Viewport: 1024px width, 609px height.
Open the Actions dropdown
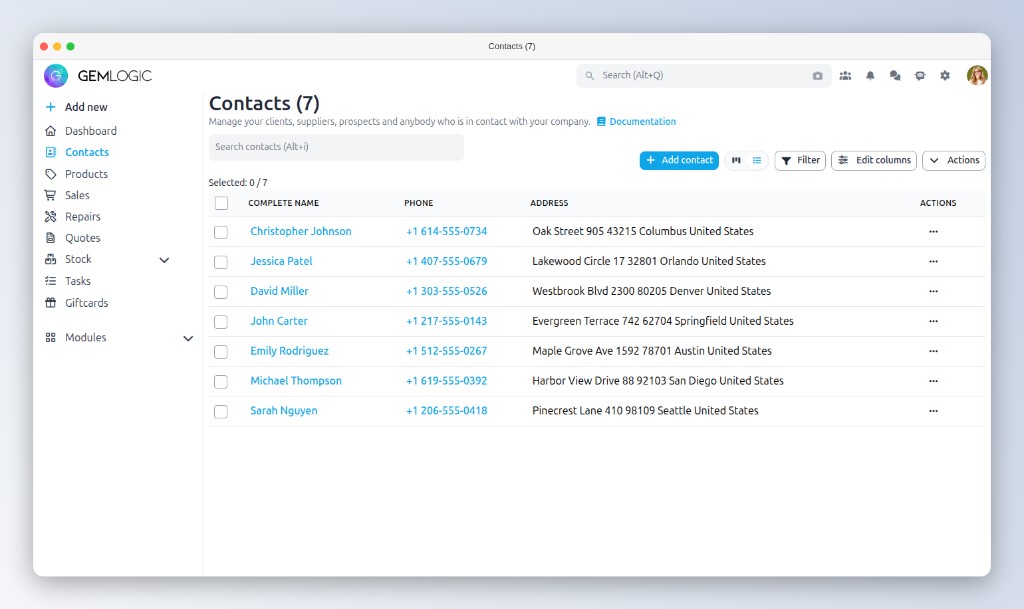tap(954, 160)
